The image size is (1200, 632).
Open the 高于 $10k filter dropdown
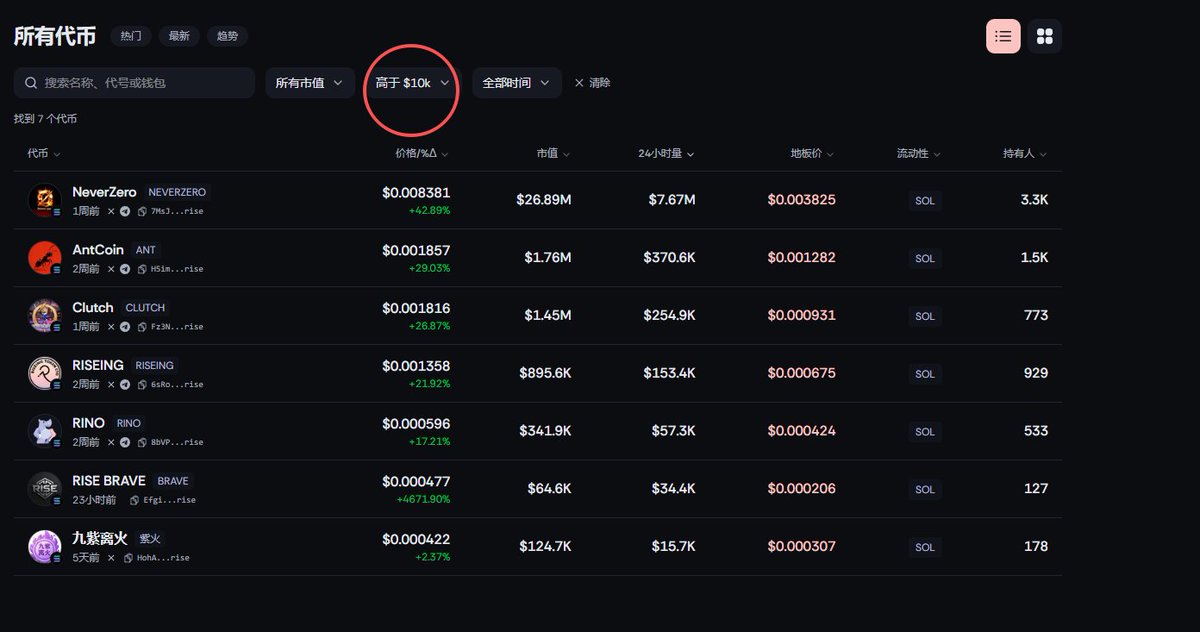(x=413, y=83)
